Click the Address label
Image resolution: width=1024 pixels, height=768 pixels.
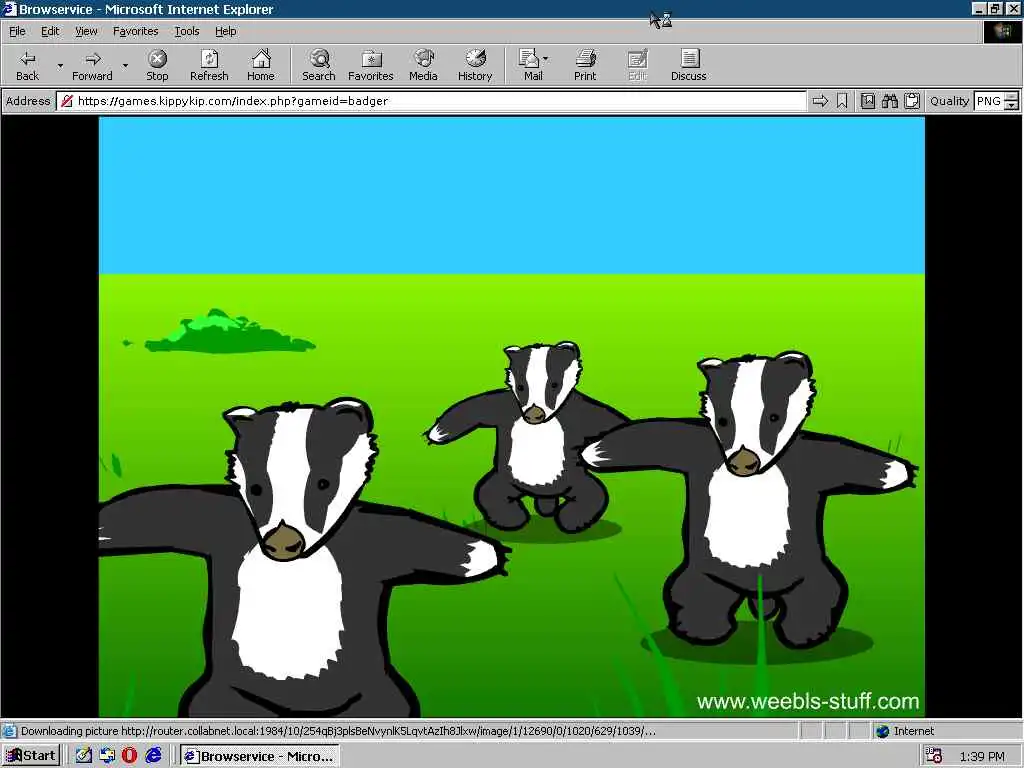[28, 101]
